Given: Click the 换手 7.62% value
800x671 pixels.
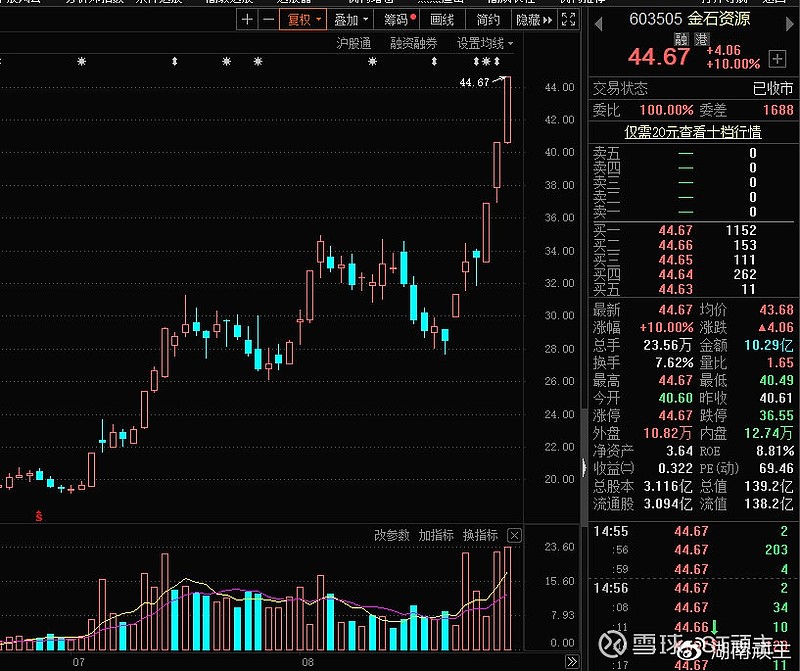Looking at the screenshot, I should pos(674,363).
